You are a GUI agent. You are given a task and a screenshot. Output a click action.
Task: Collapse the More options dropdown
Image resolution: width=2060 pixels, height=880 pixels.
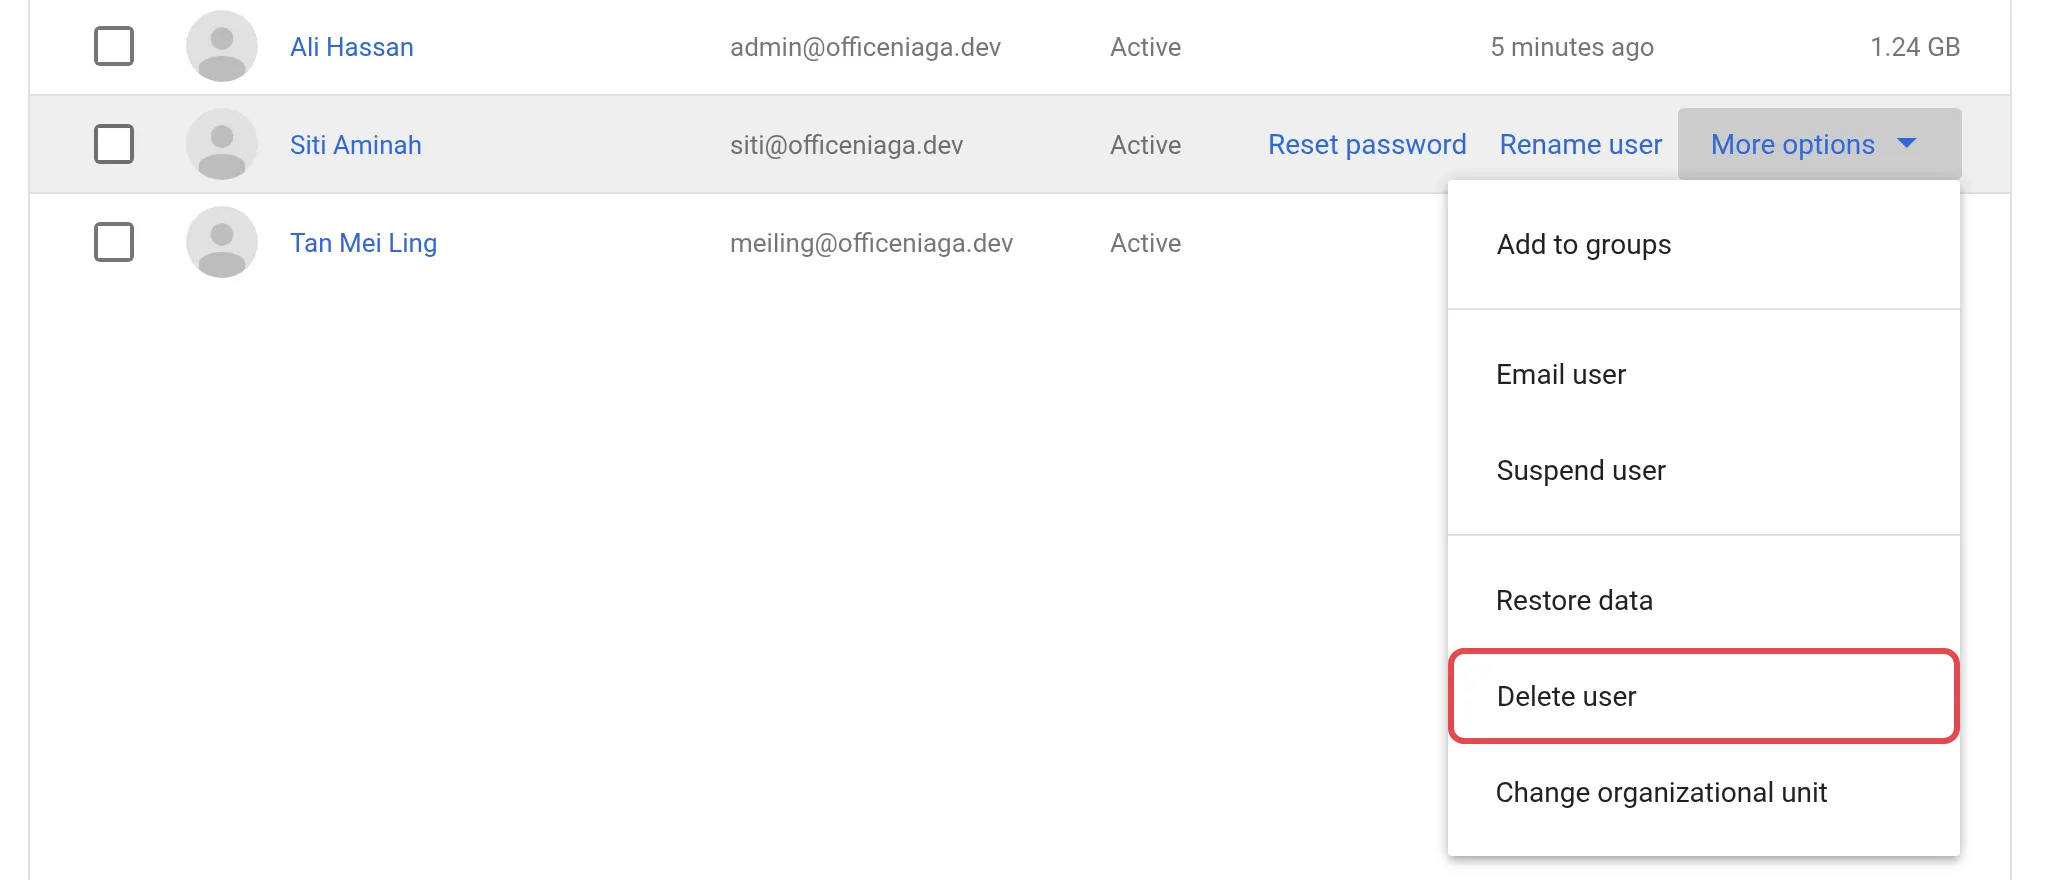(1819, 144)
